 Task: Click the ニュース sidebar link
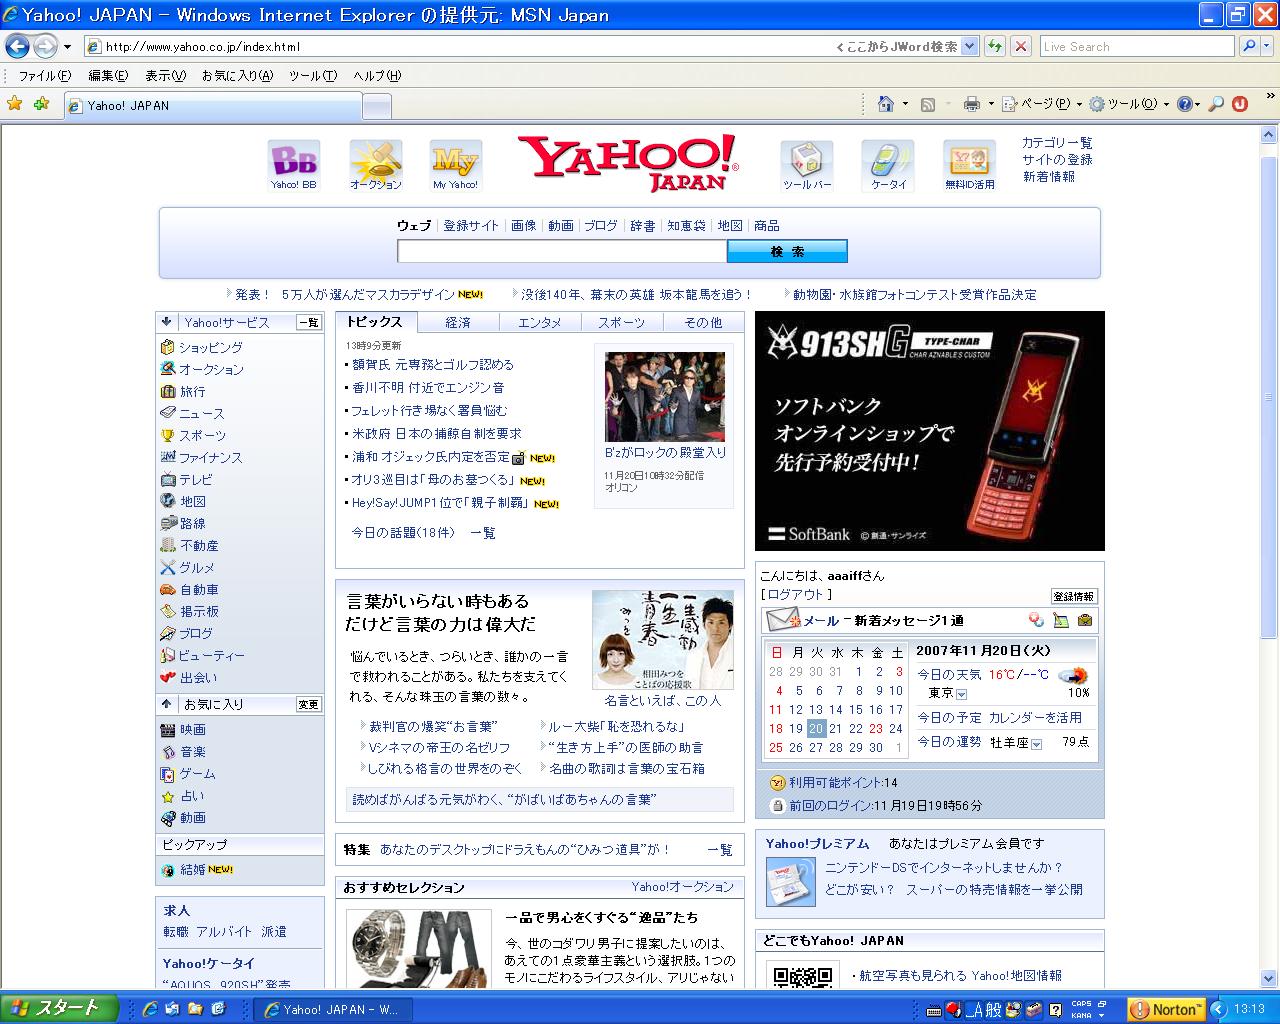[x=201, y=413]
